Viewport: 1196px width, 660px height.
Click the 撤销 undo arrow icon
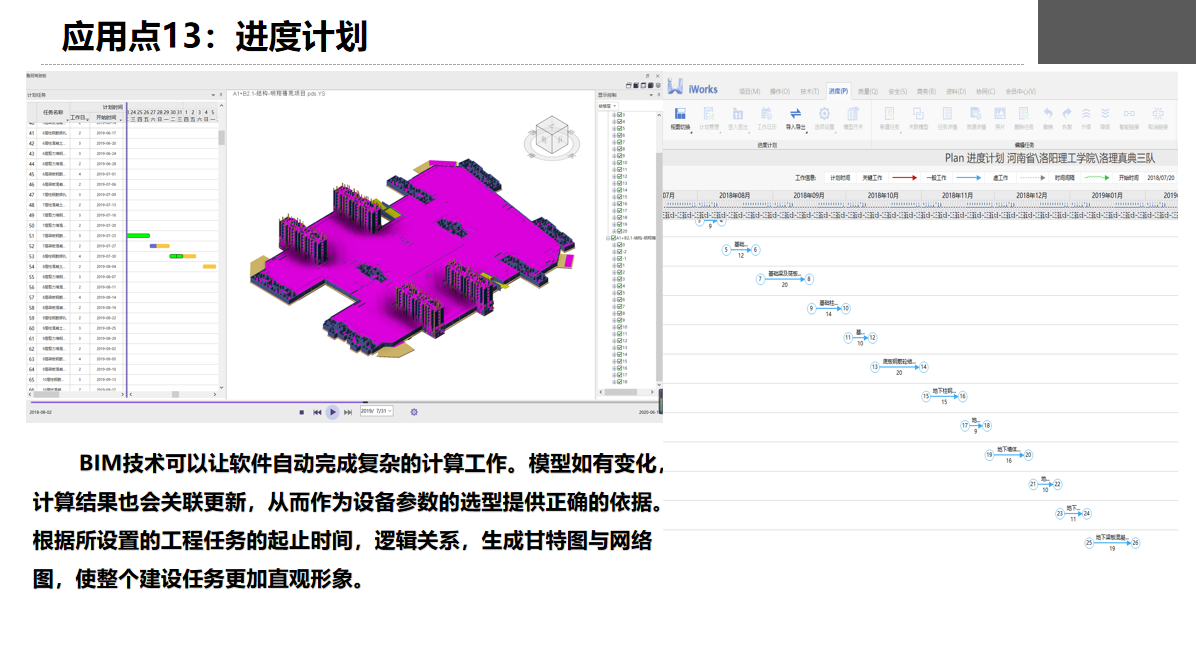pos(1048,115)
